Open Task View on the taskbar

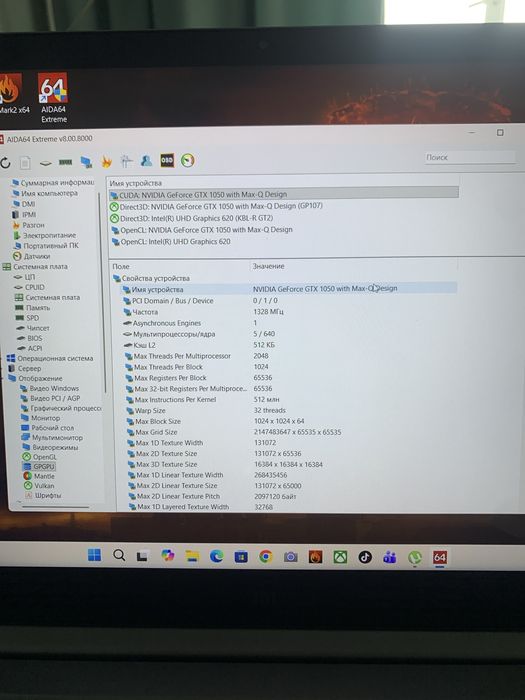[x=142, y=556]
